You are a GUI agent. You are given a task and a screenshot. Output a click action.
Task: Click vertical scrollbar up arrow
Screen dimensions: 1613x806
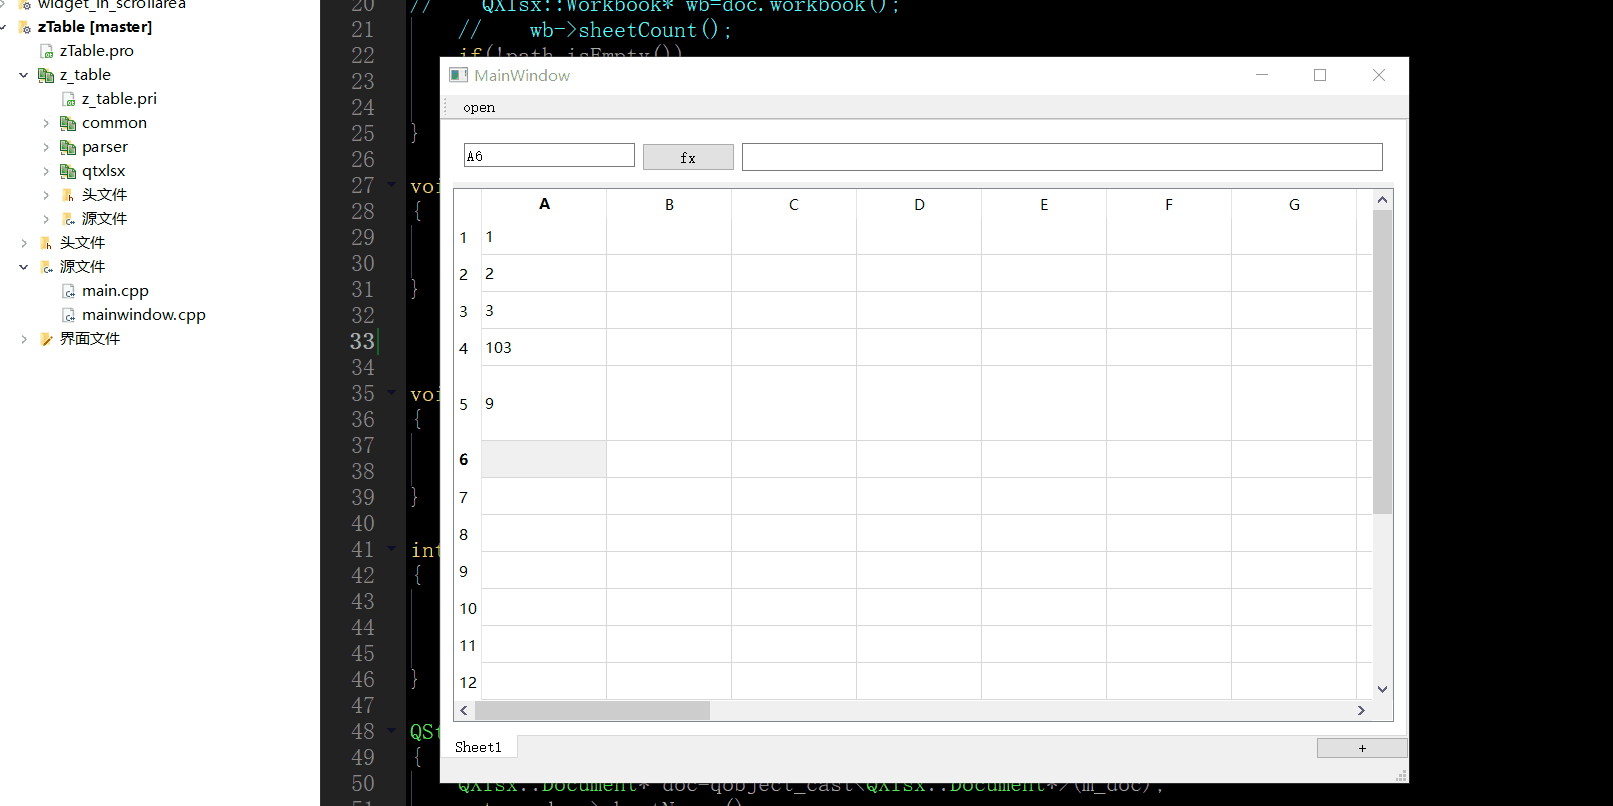click(1382, 200)
